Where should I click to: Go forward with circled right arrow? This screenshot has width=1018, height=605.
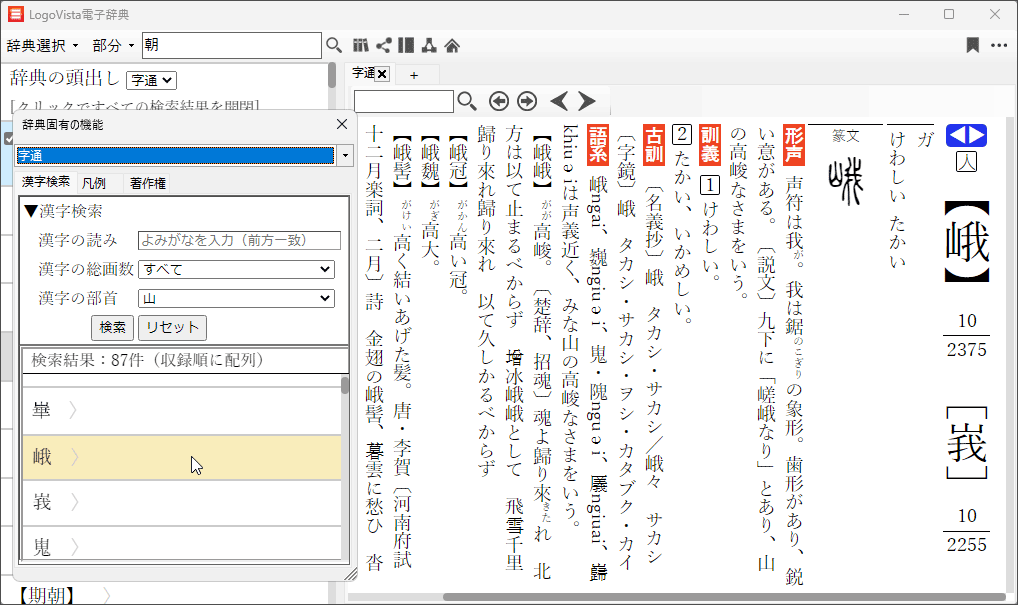point(527,101)
